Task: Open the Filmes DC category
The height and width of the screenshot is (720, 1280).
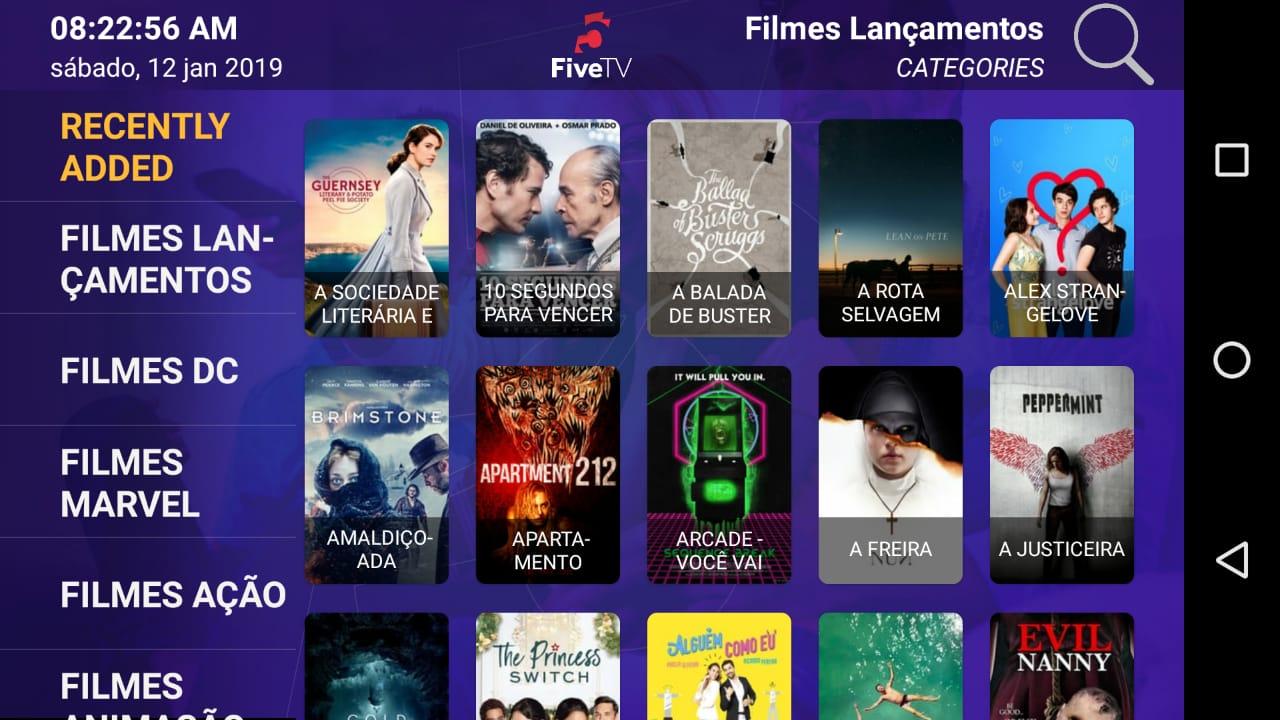Action: tap(149, 371)
